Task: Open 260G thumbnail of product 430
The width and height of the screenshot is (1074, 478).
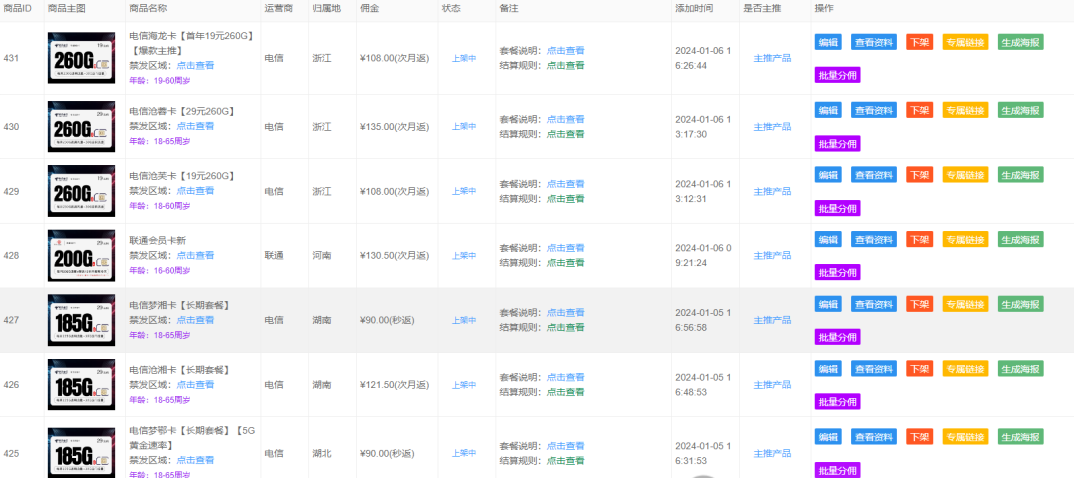Action: 82,127
